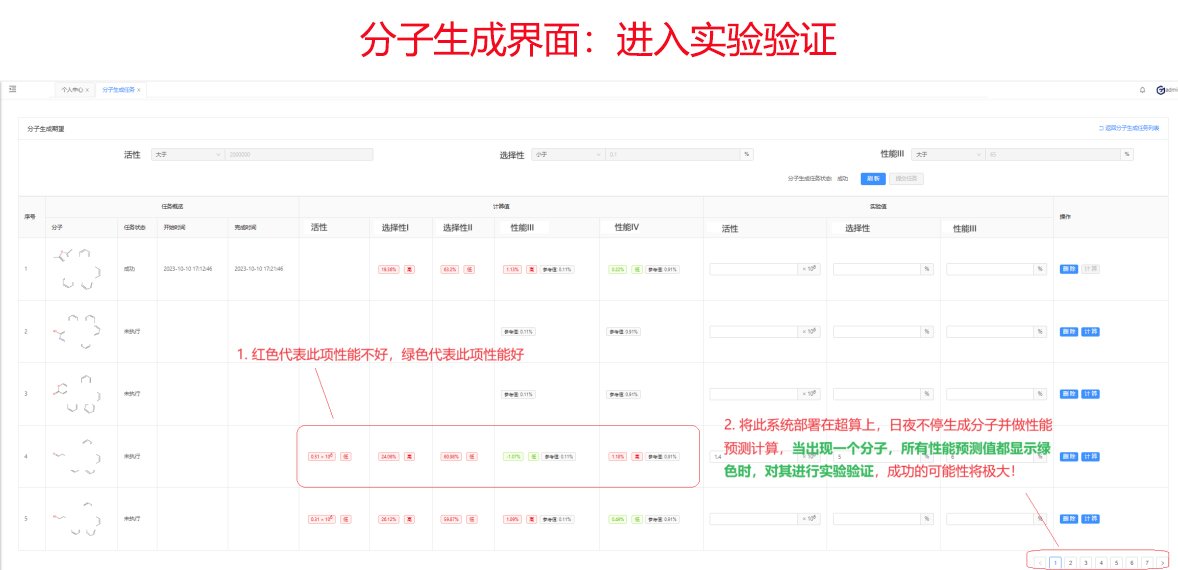
Task: Close the 个人中心 tab with its x
Action: pos(88,90)
